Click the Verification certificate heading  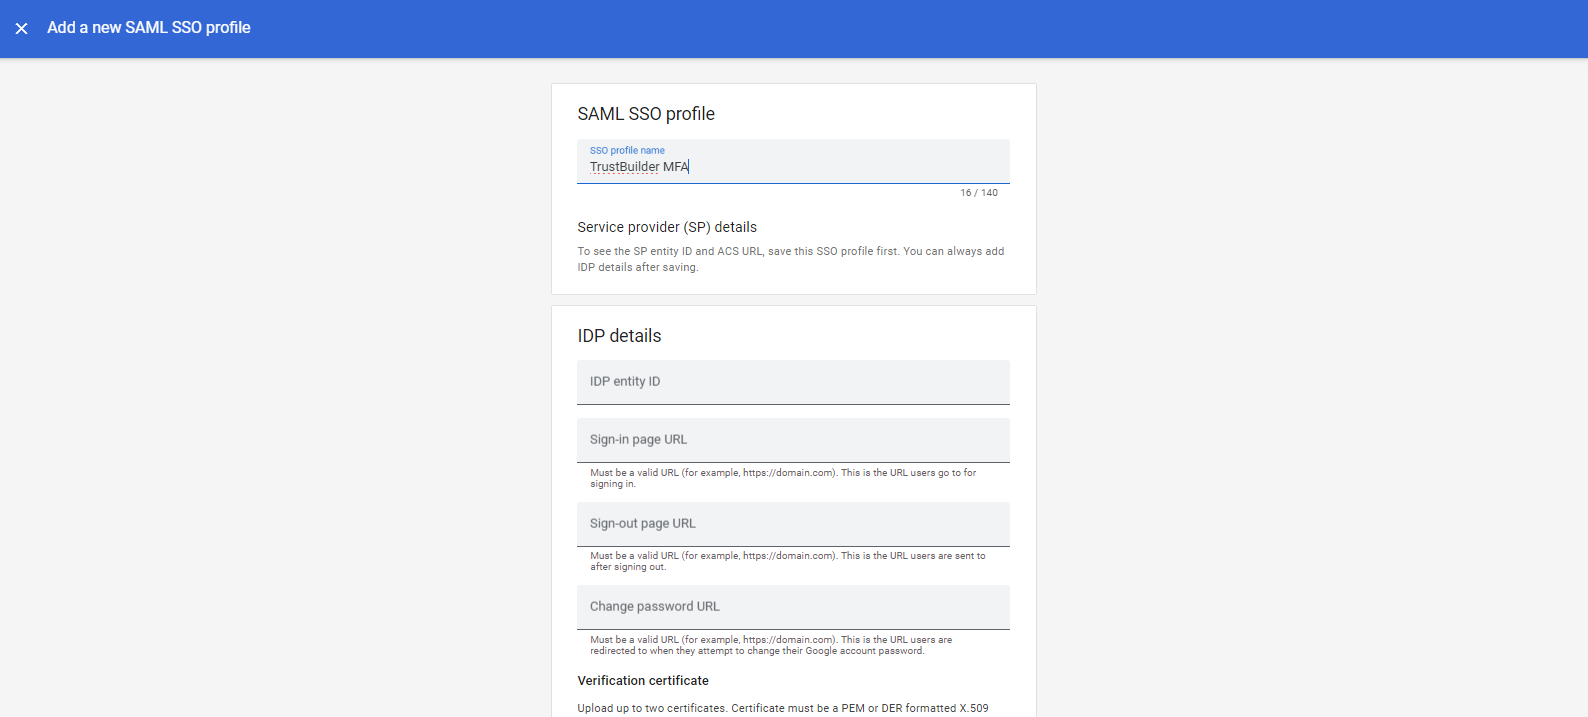(643, 681)
